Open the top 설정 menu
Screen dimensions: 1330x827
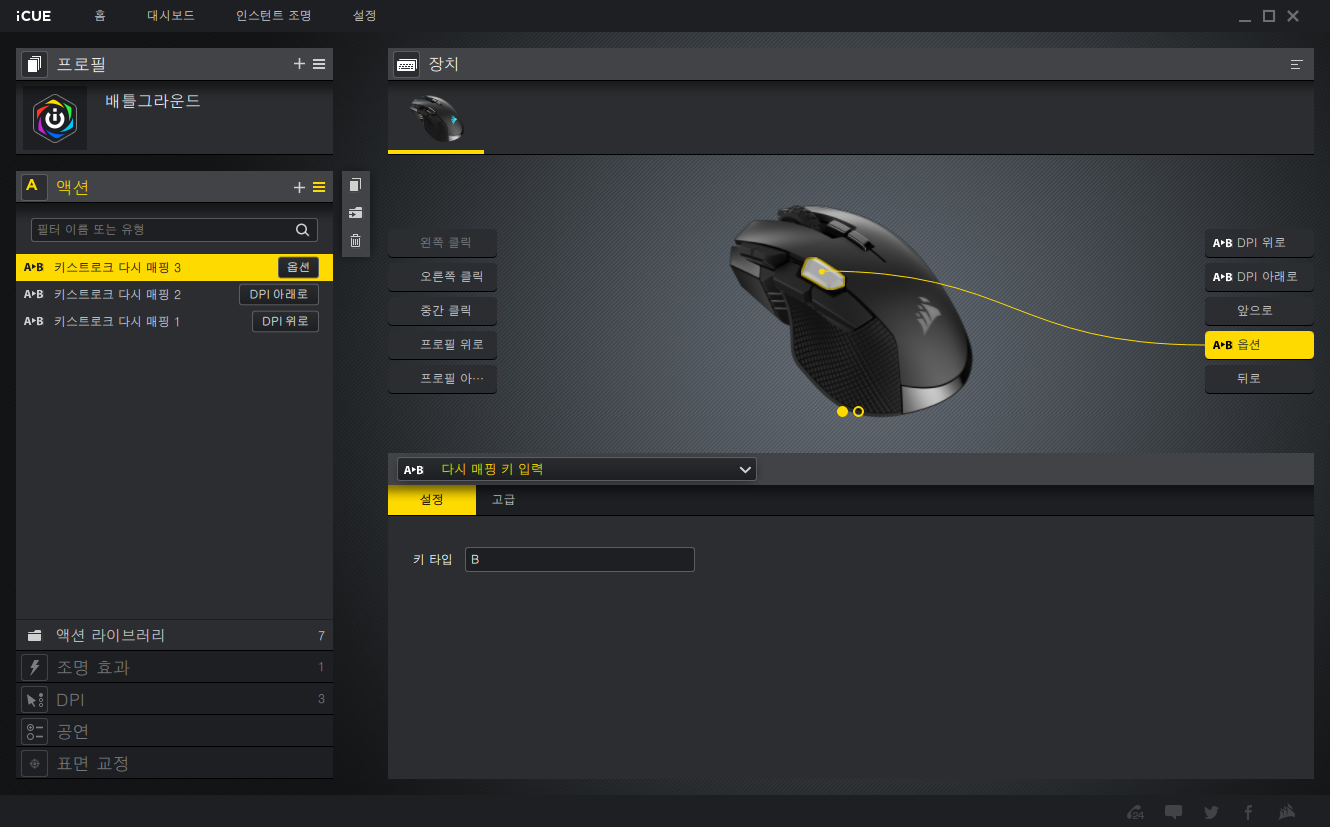pyautogui.click(x=365, y=16)
